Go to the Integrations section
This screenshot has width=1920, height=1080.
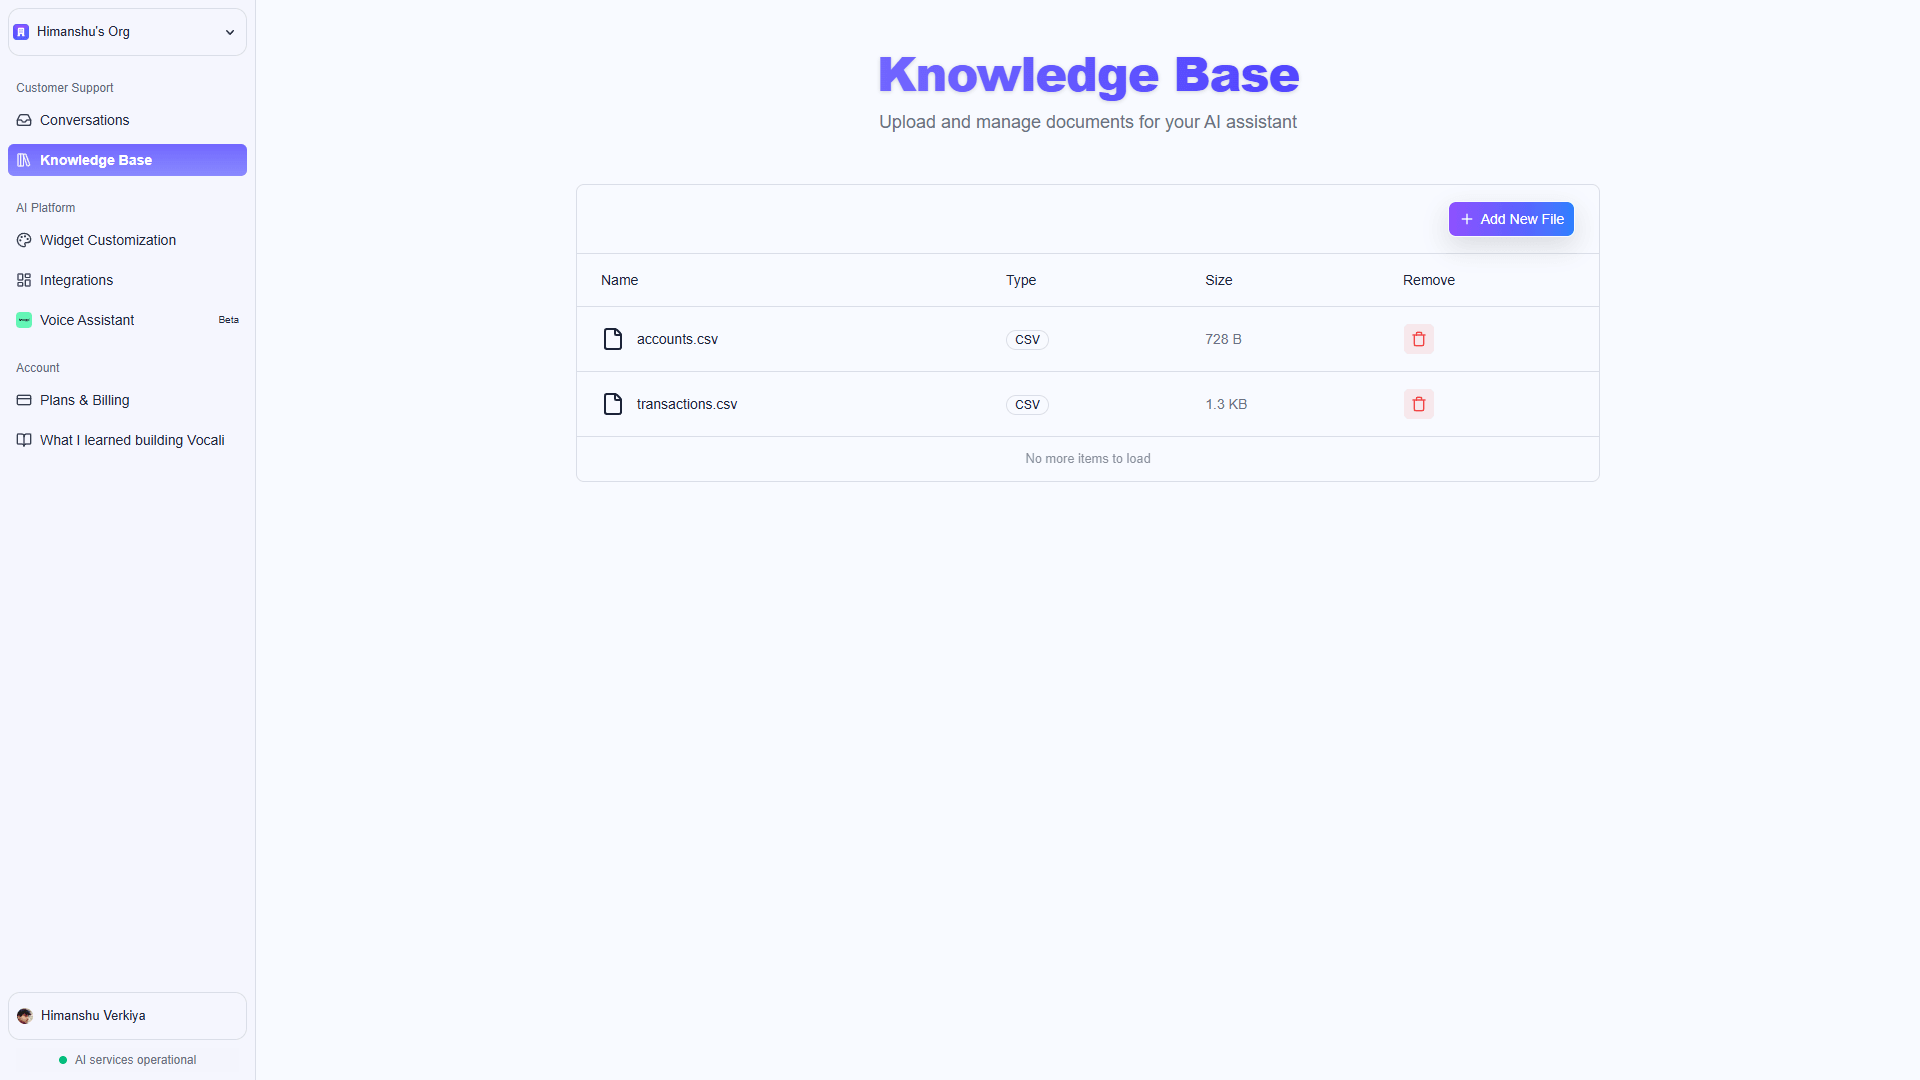pos(127,280)
